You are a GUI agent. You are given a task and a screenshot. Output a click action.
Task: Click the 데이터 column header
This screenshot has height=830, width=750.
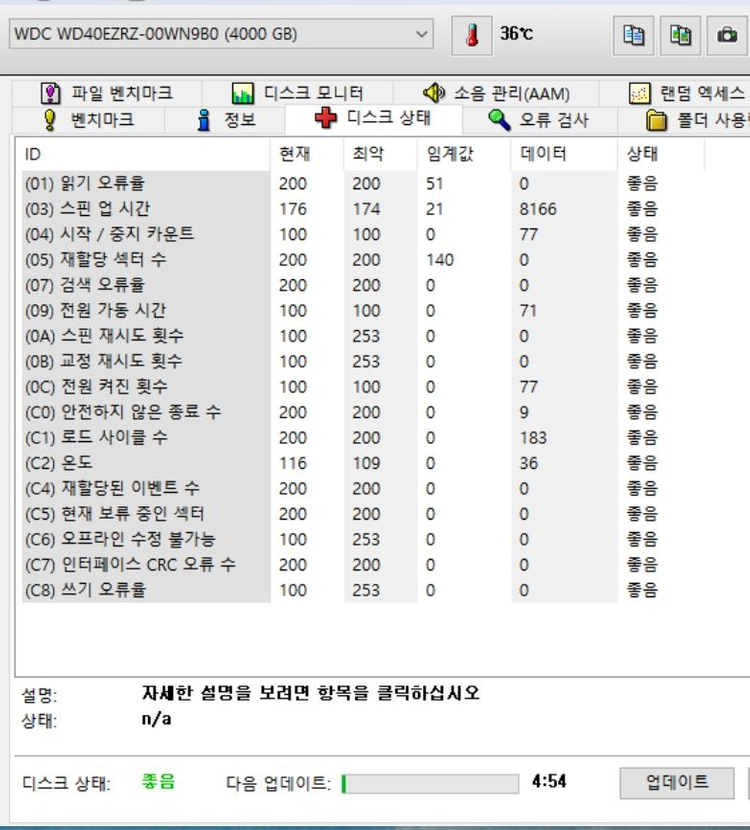coord(564,154)
